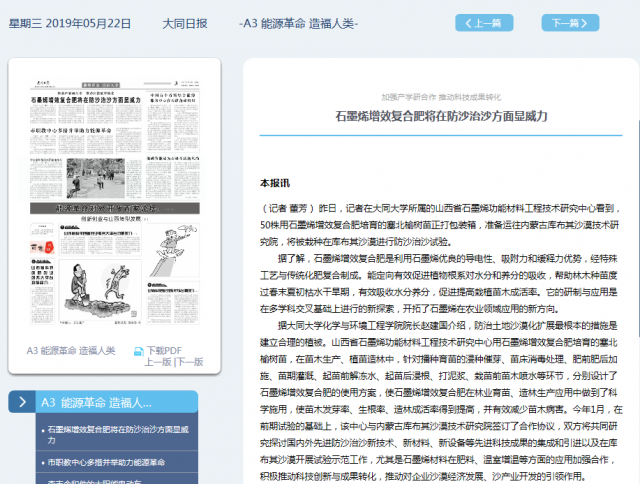This screenshot has width=640, height=484.
Task: Click the article headline 石墨烯增效复合肥将在防沙治沙方面显威力
Action: pyautogui.click(x=441, y=116)
